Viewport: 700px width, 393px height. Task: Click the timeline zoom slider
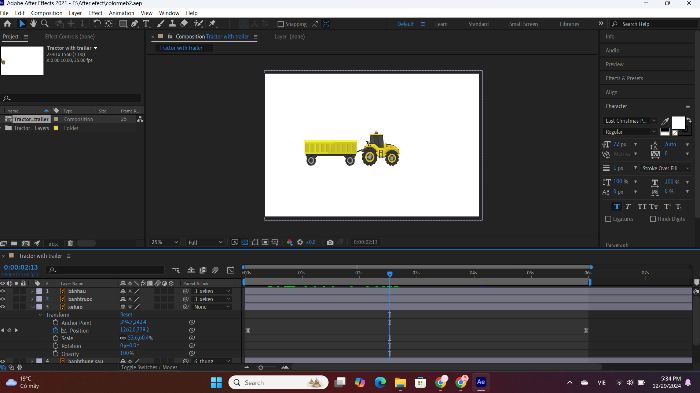(261, 368)
